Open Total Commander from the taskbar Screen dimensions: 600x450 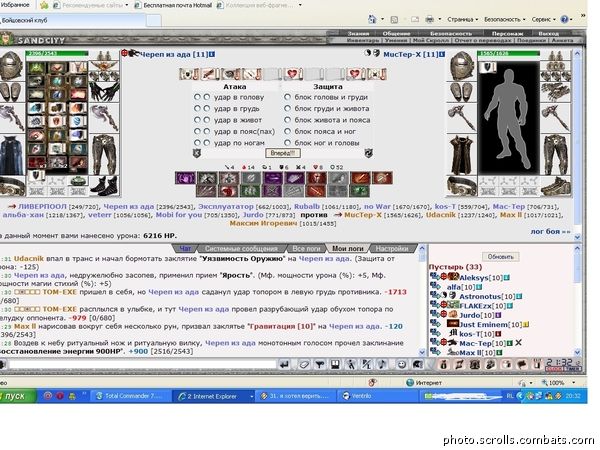click(130, 396)
